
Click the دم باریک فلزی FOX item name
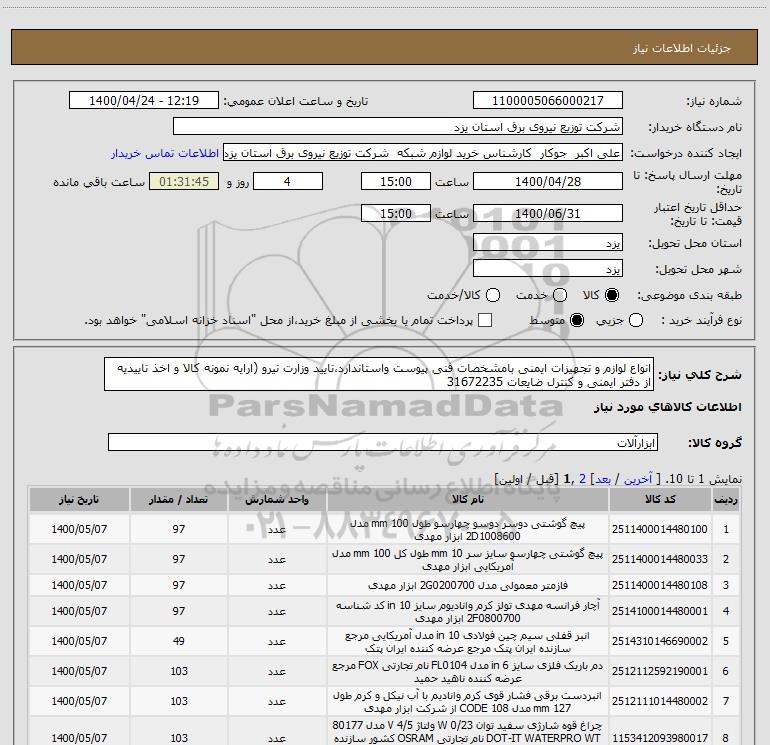coord(468,672)
